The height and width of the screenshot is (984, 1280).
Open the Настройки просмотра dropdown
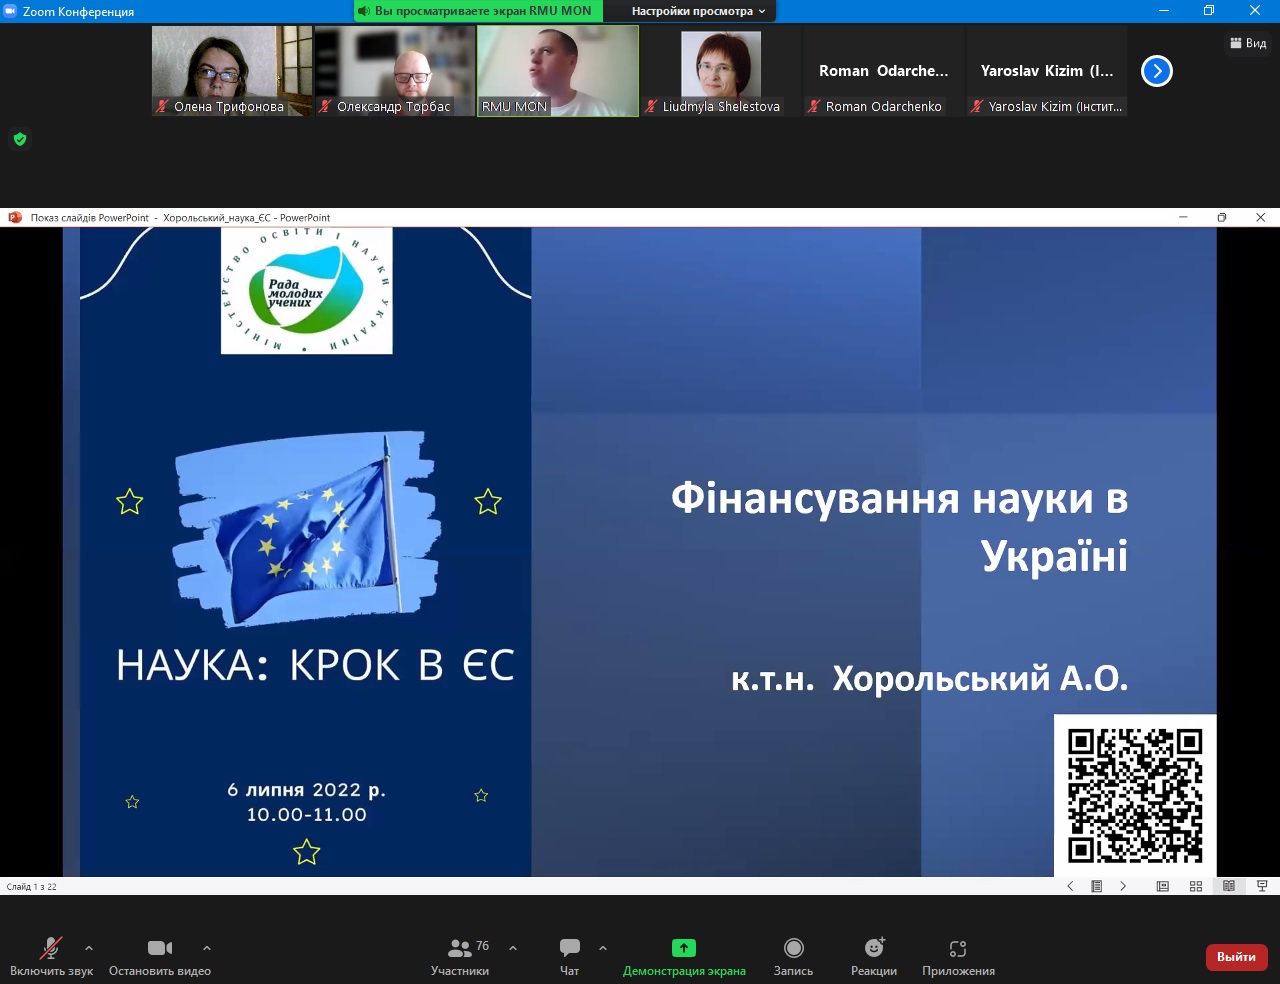[698, 11]
